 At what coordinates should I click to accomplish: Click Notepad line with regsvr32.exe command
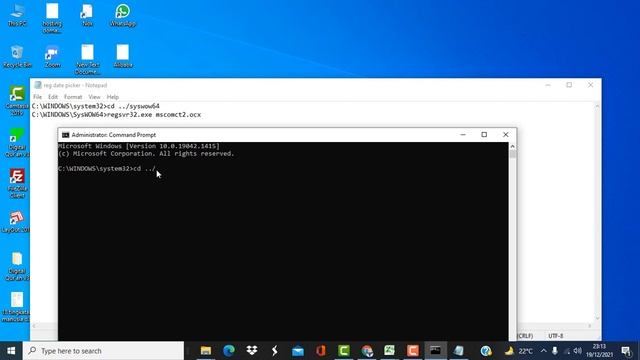point(116,115)
